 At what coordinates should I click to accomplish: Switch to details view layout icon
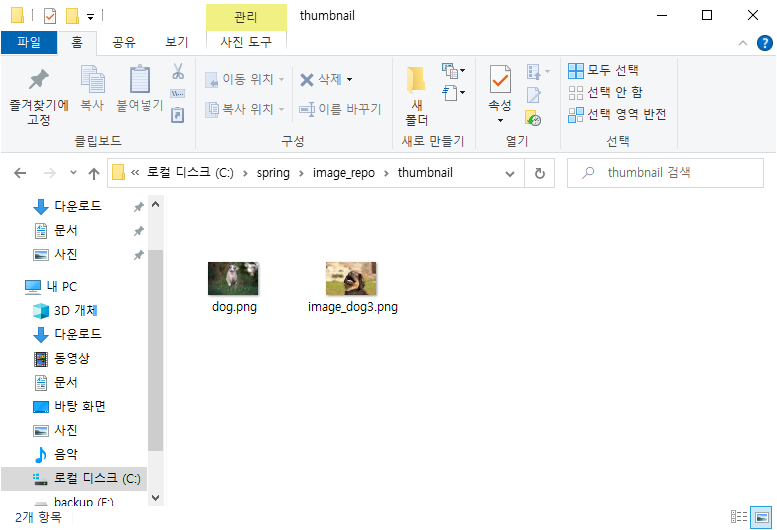(739, 517)
